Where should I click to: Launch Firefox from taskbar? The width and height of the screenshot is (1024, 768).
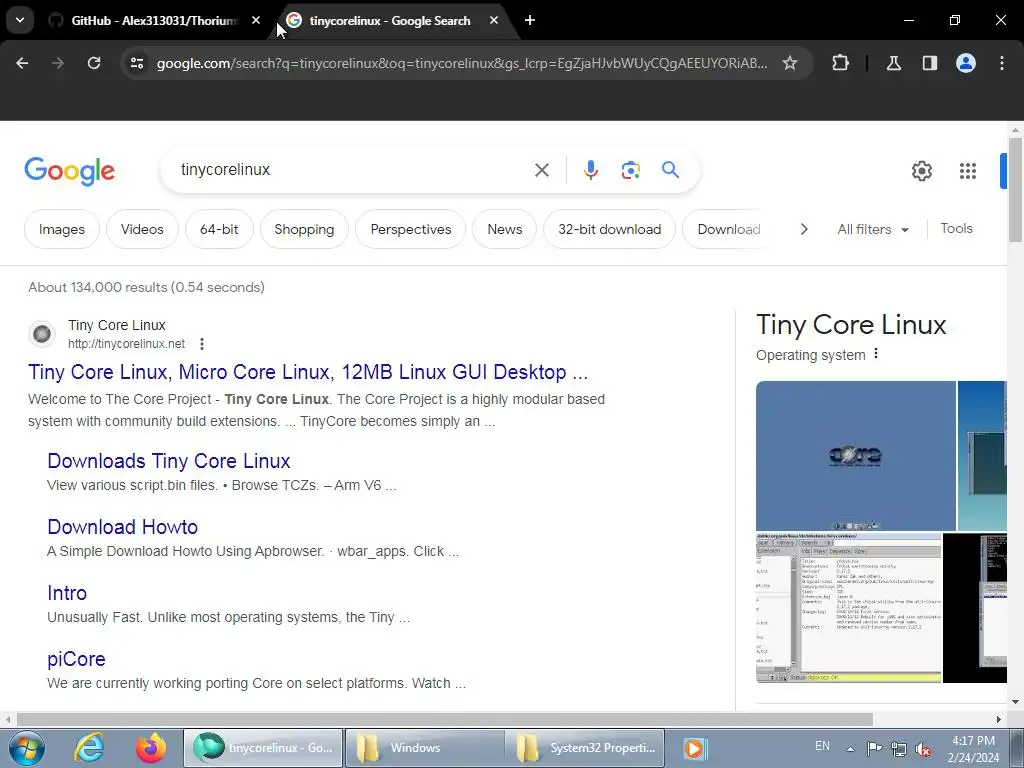tap(151, 748)
